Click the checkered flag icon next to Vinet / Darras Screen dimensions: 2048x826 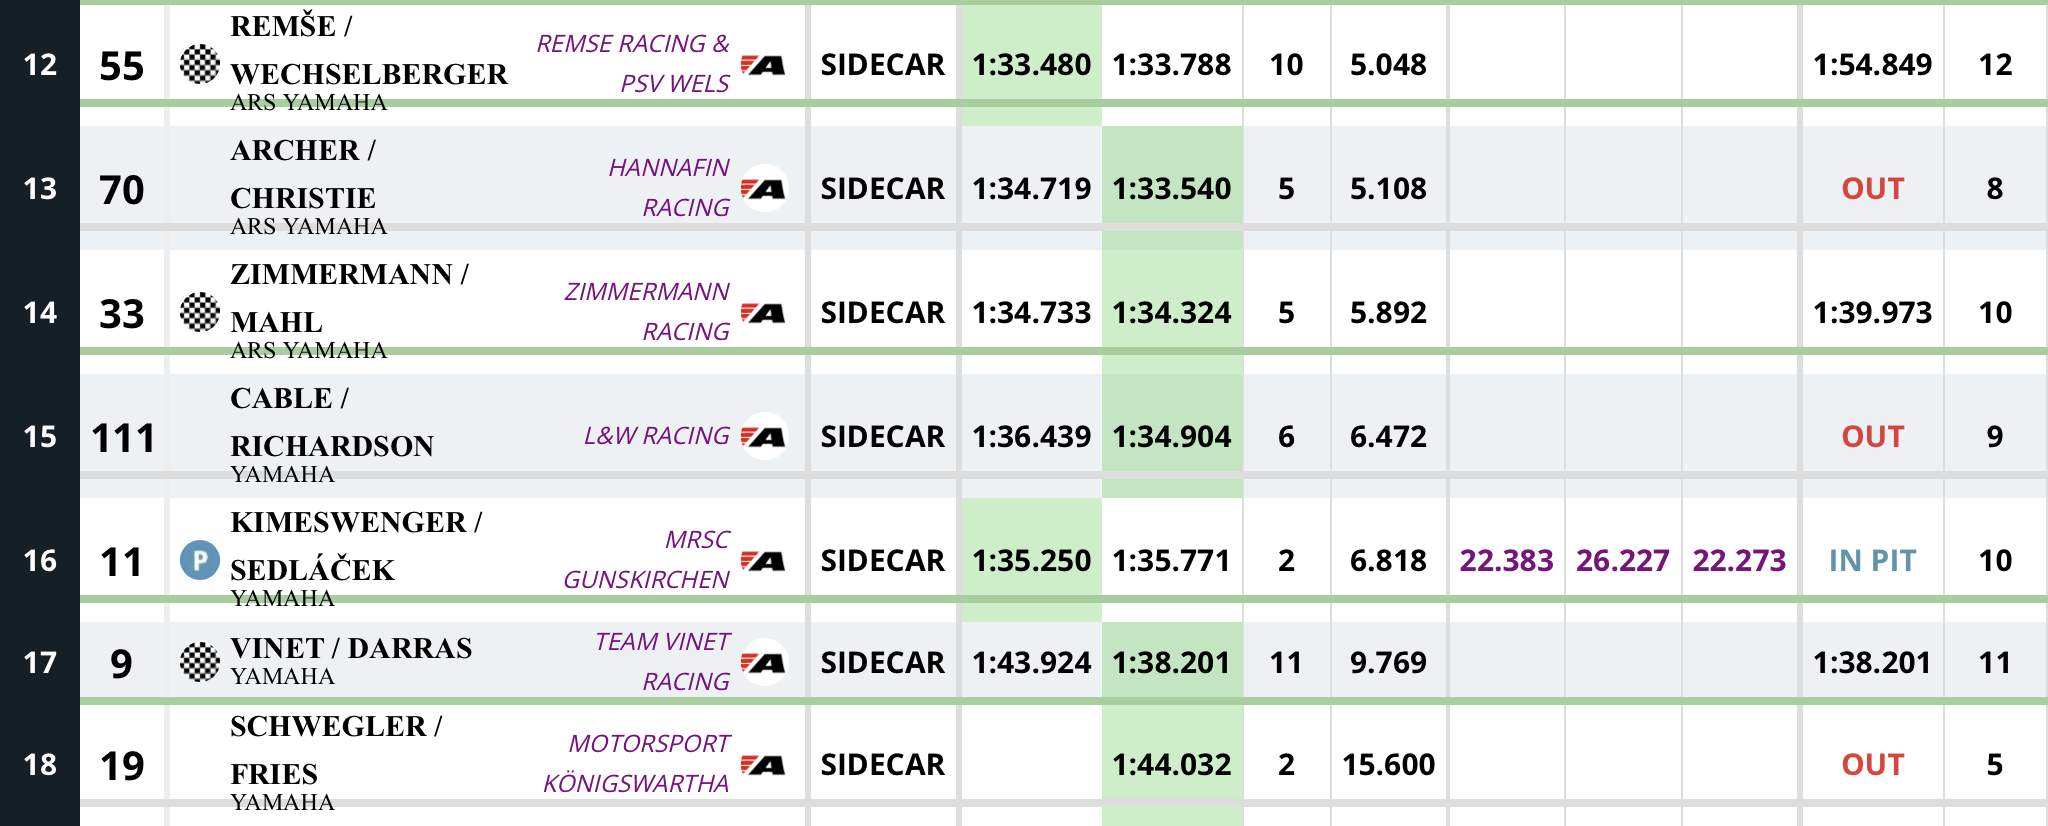click(200, 662)
